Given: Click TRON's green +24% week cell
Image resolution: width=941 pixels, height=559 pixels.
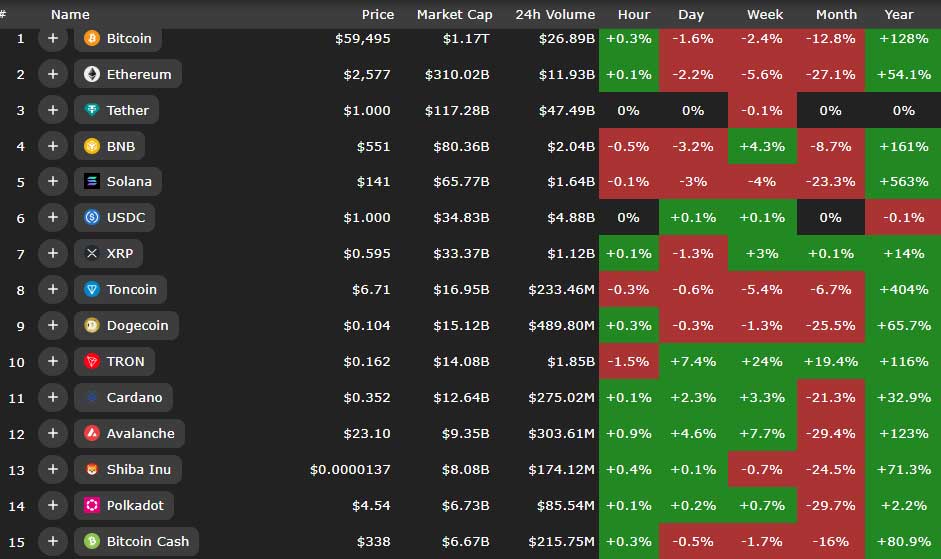Looking at the screenshot, I should click(762, 362).
